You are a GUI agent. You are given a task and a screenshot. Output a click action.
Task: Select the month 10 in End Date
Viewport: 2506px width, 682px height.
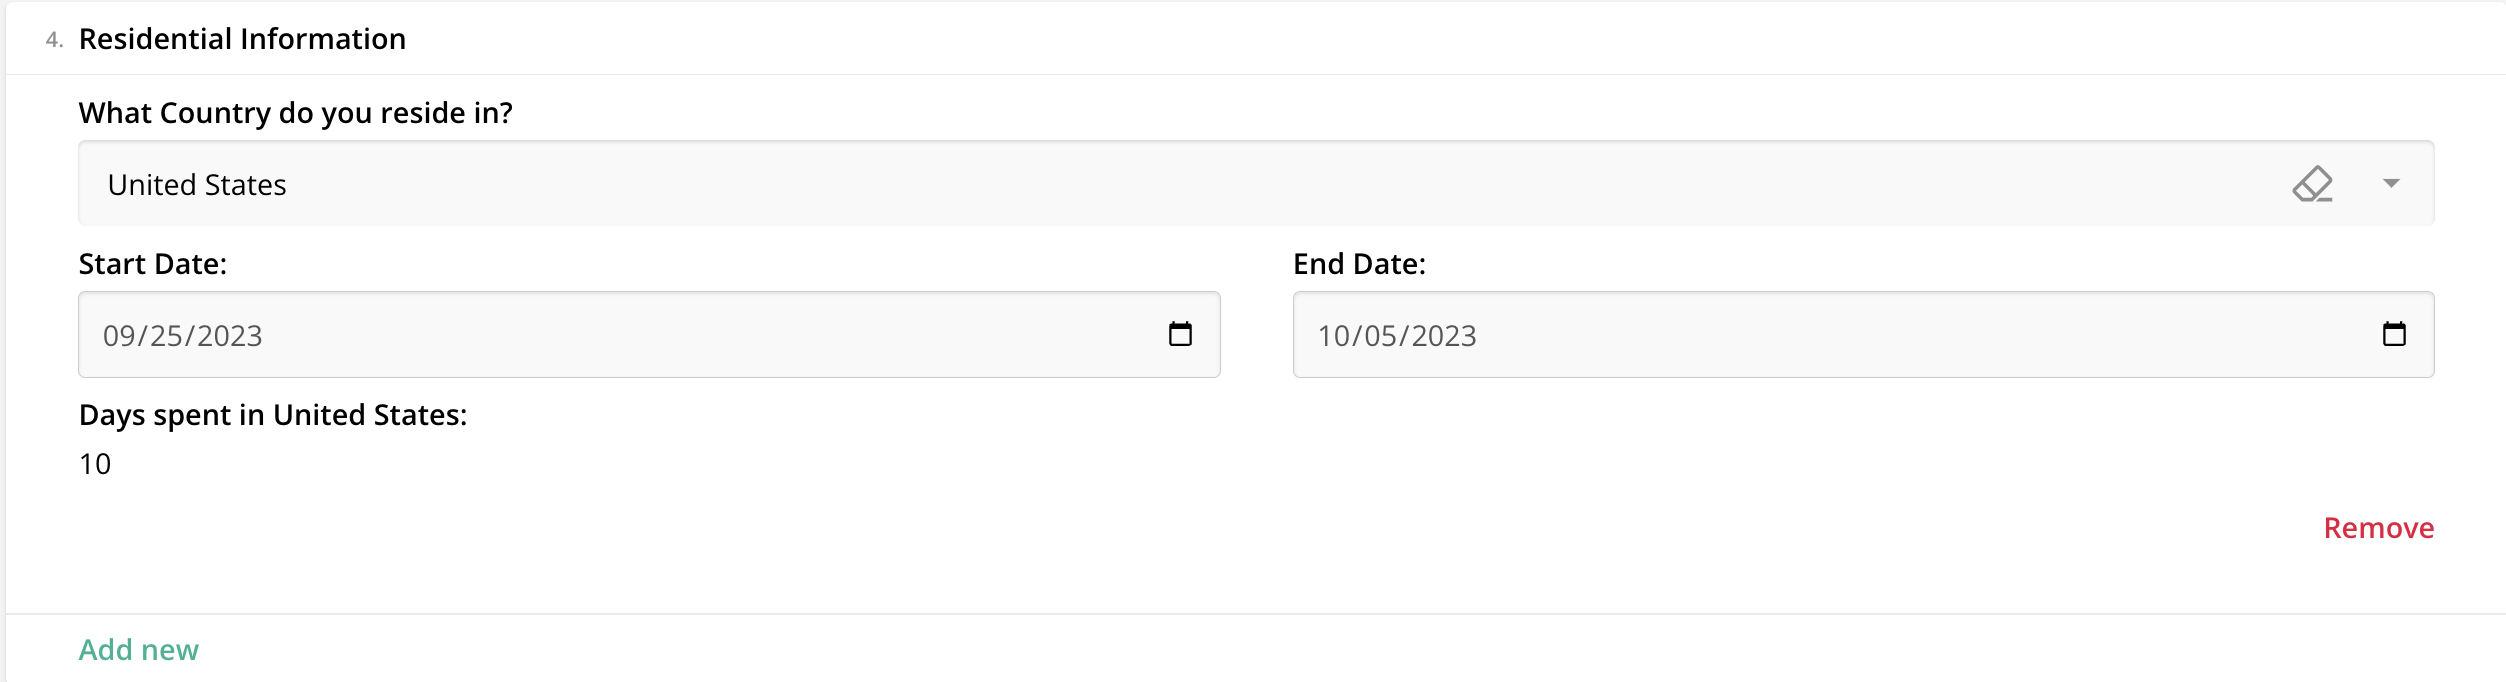pyautogui.click(x=1334, y=336)
